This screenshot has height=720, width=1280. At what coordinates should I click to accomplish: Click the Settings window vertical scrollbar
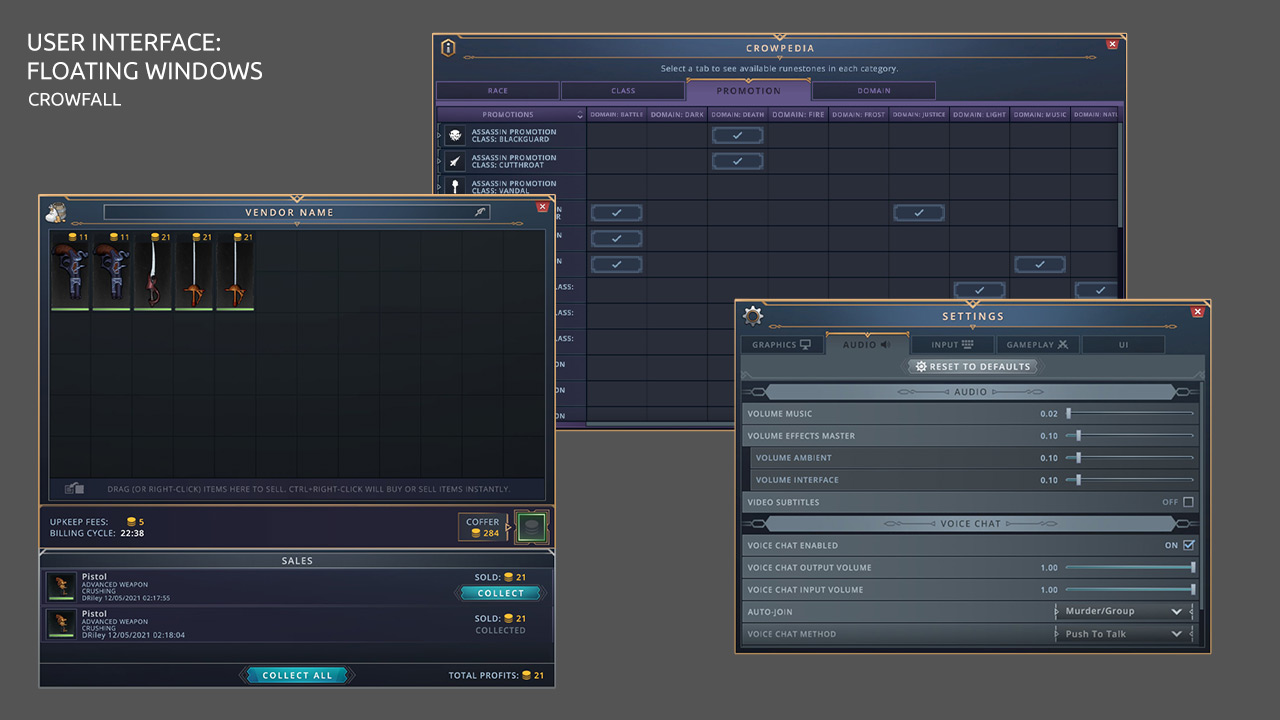pyautogui.click(x=1202, y=495)
